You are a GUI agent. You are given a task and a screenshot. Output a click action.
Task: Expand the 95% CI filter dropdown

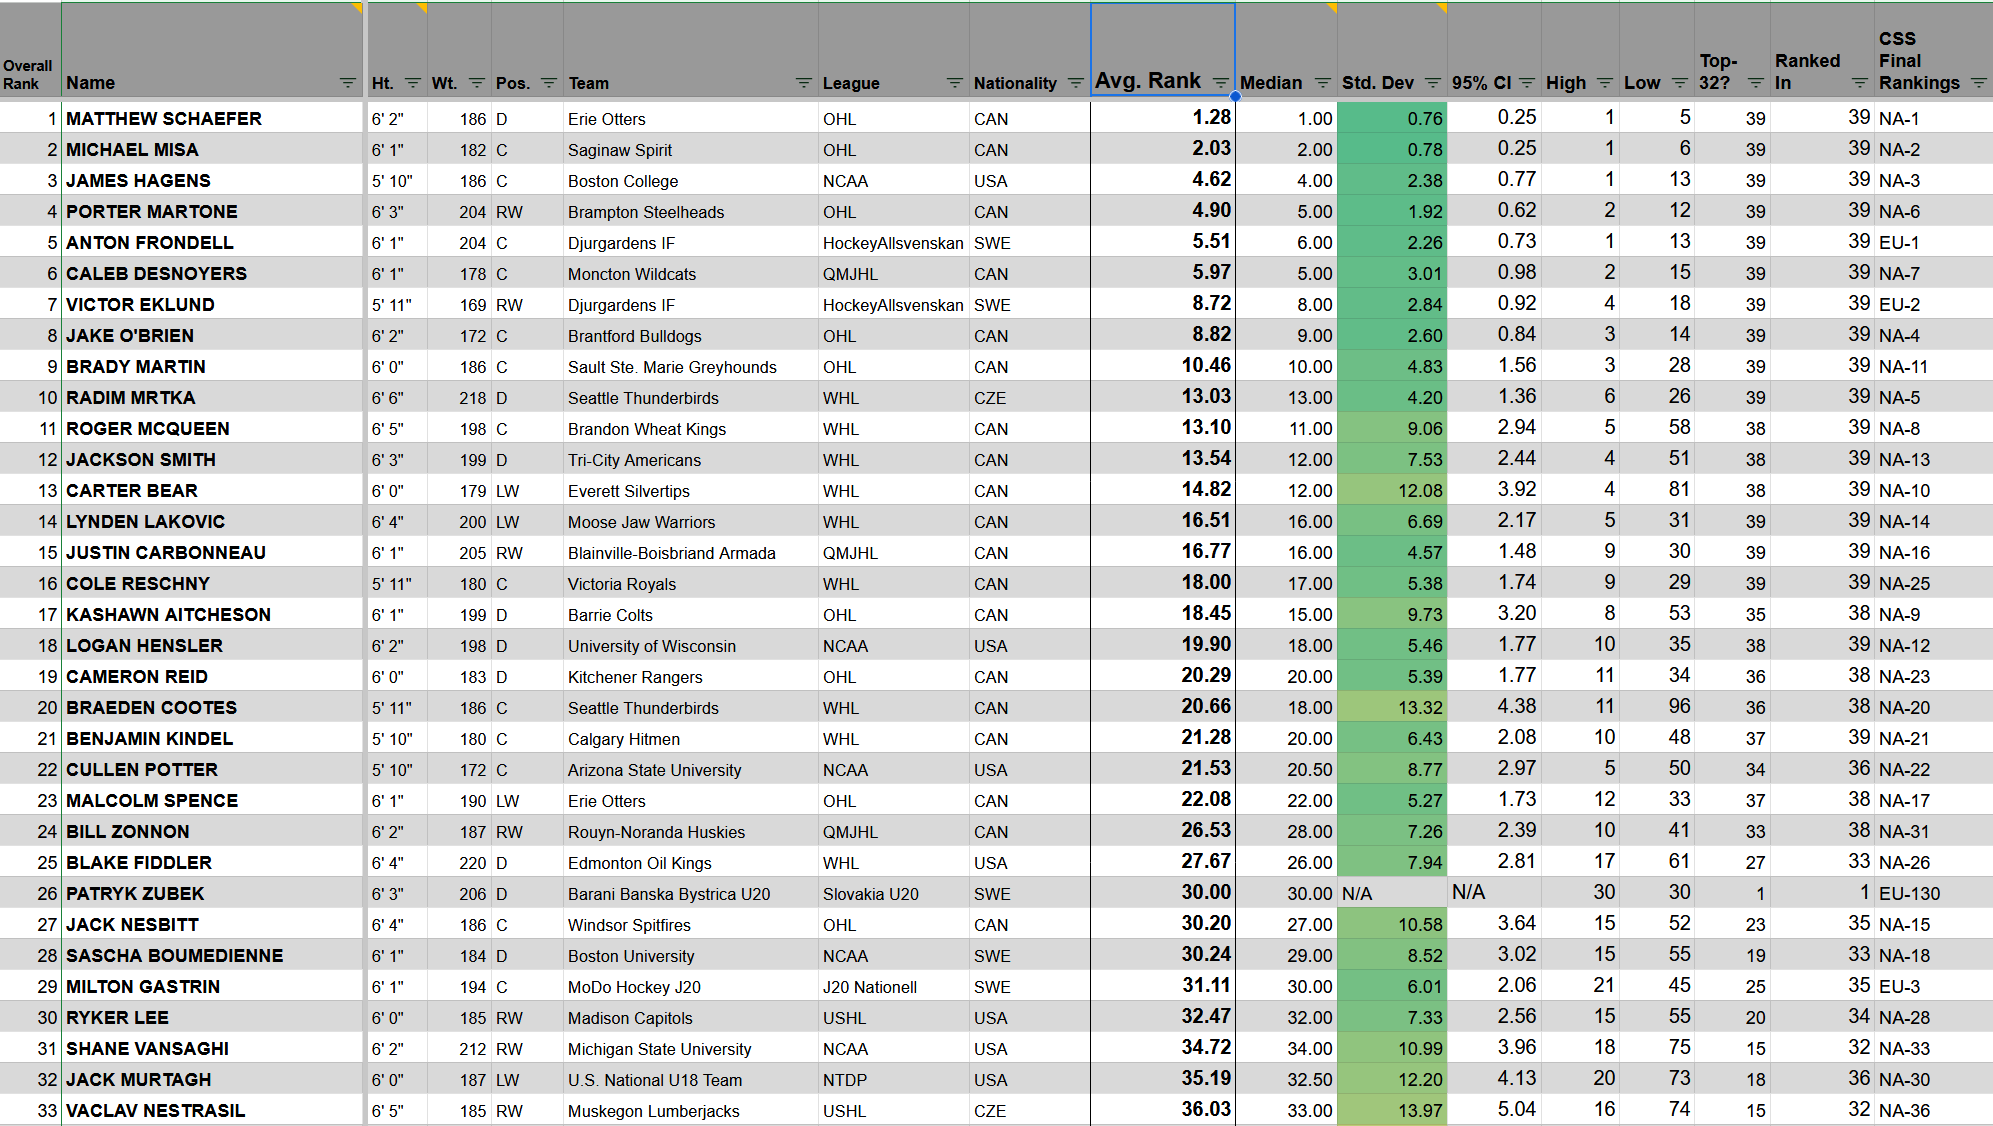pos(1526,83)
